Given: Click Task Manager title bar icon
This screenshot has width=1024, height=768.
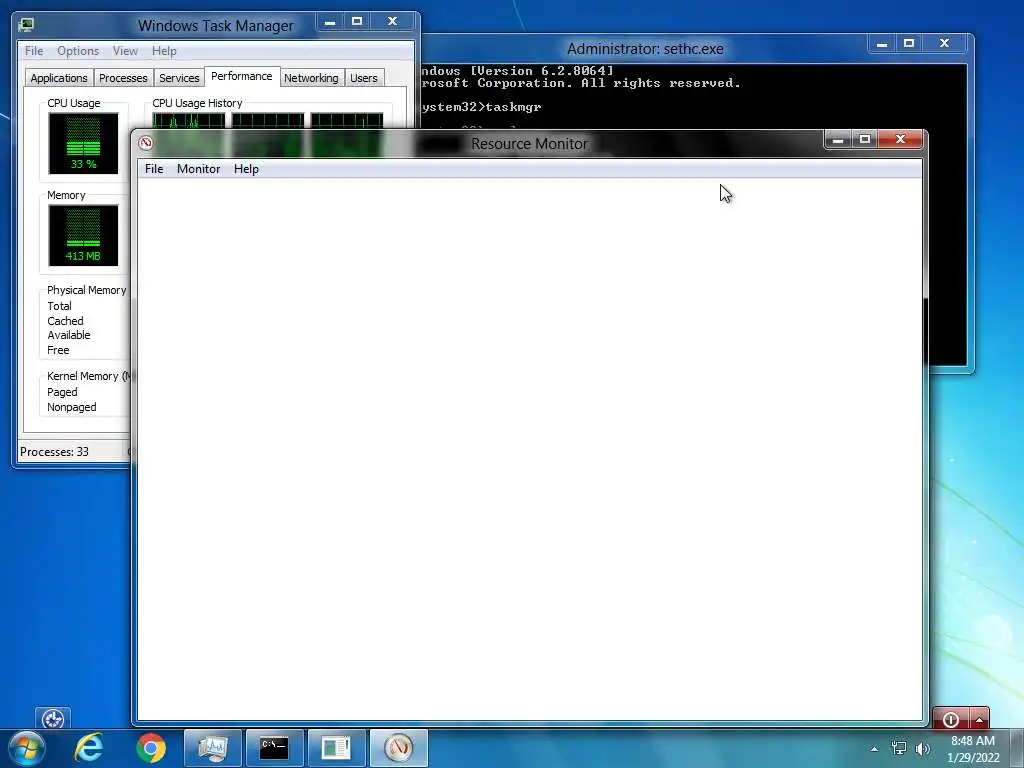Looking at the screenshot, I should pyautogui.click(x=27, y=25).
